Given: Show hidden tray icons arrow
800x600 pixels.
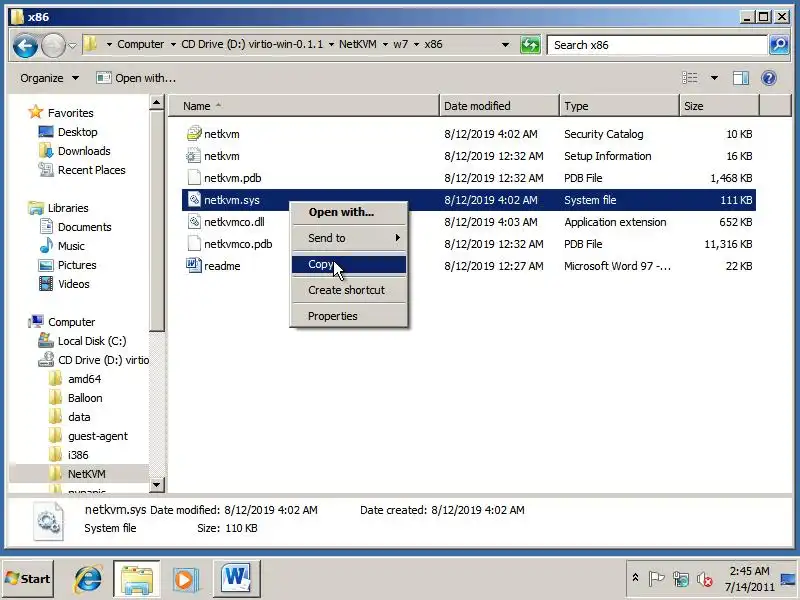Looking at the screenshot, I should tap(635, 578).
